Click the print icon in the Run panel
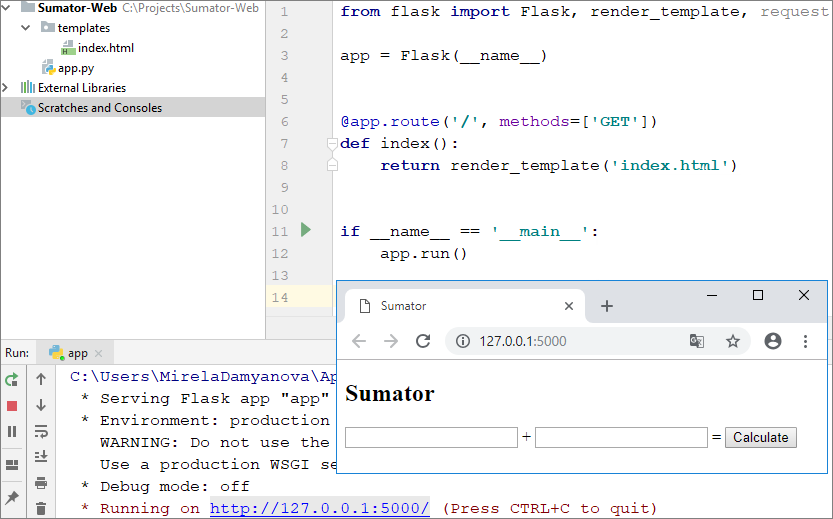Image resolution: width=833 pixels, height=519 pixels. point(41,484)
